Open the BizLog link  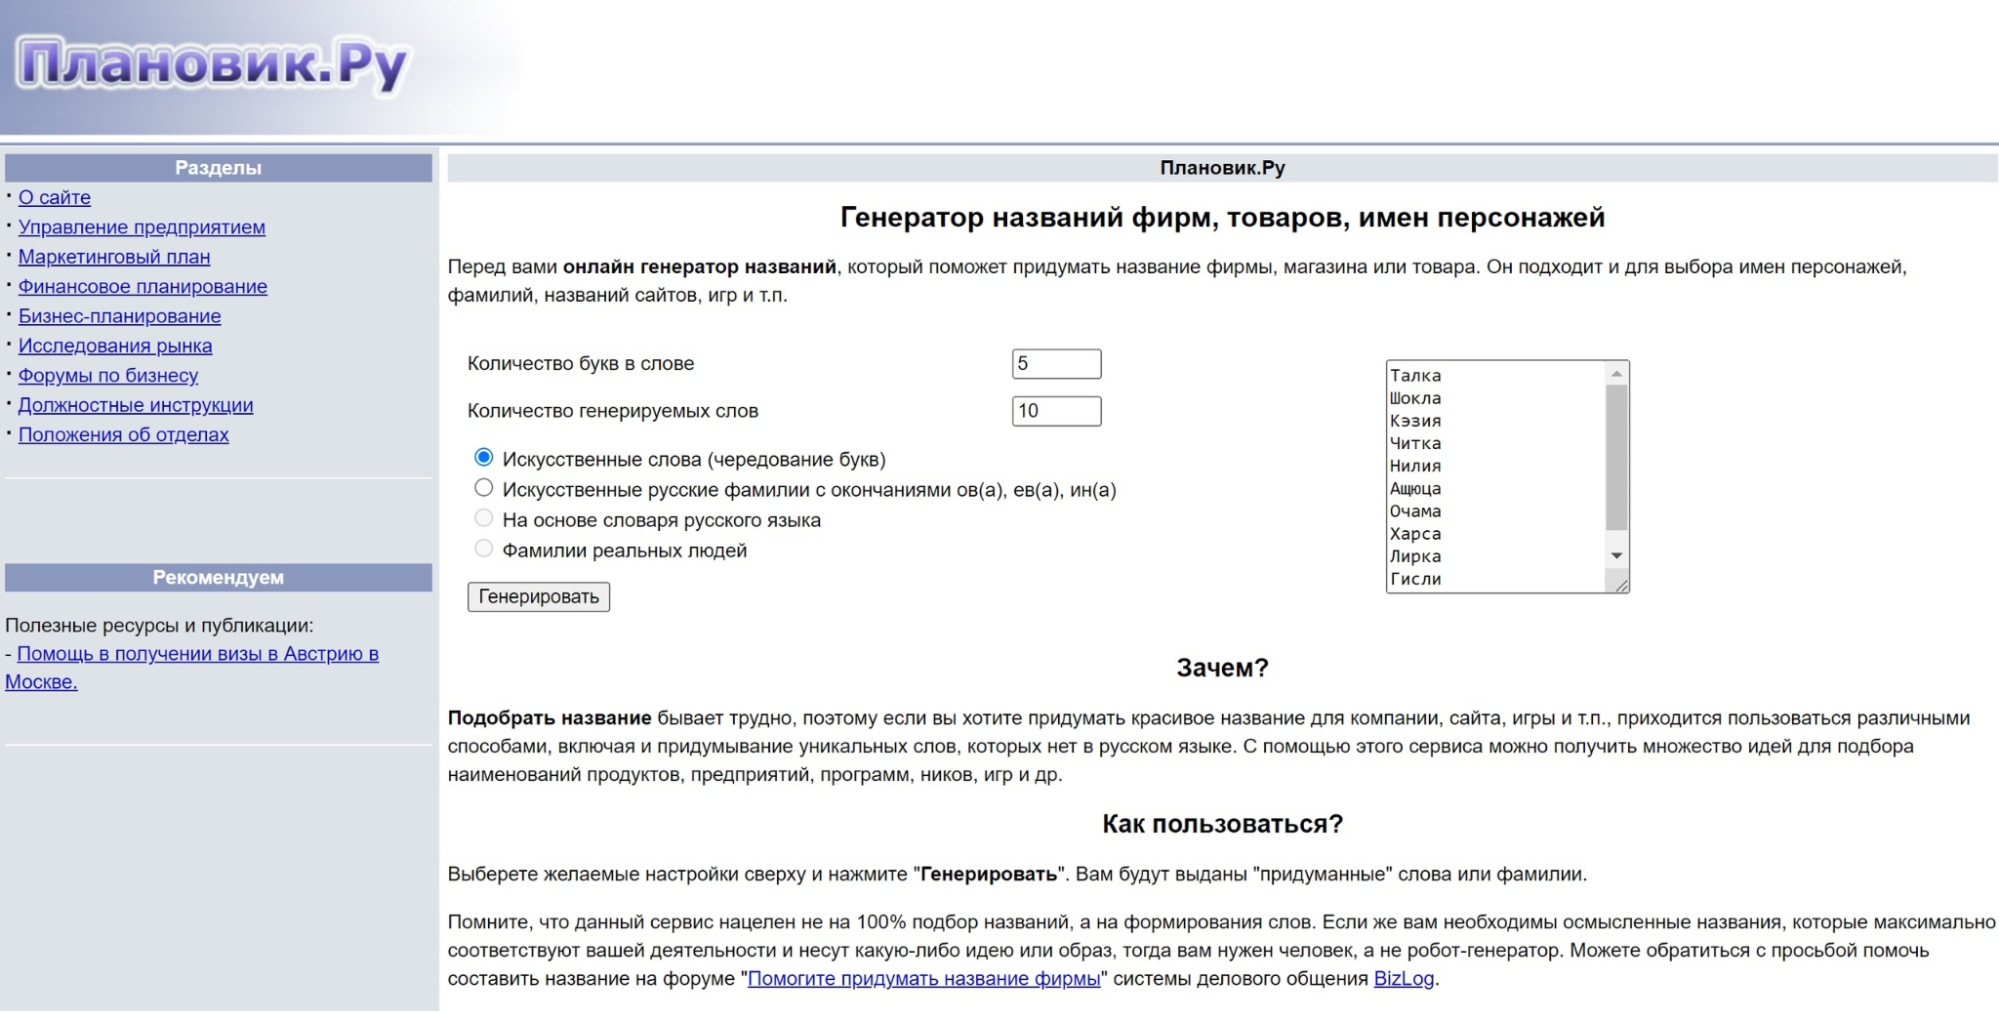coord(1404,979)
